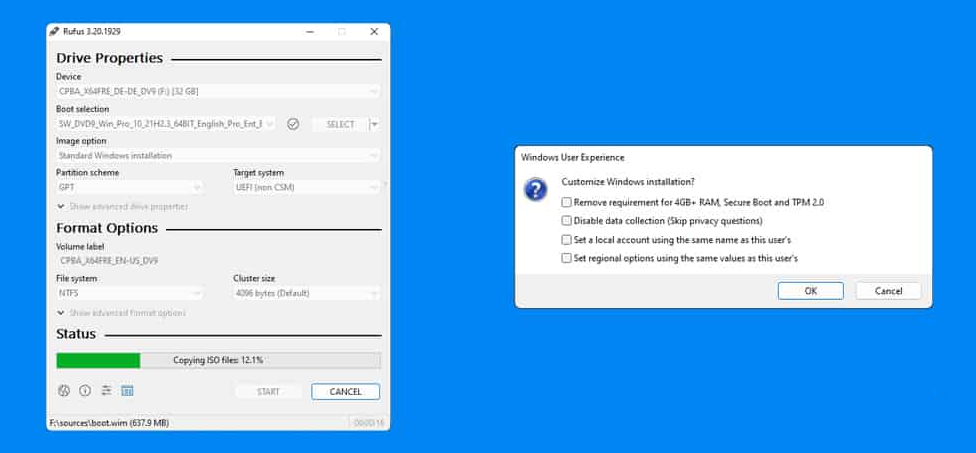Open the Partition scheme GPT dropdown
The width and height of the screenshot is (976, 453).
pyautogui.click(x=129, y=187)
